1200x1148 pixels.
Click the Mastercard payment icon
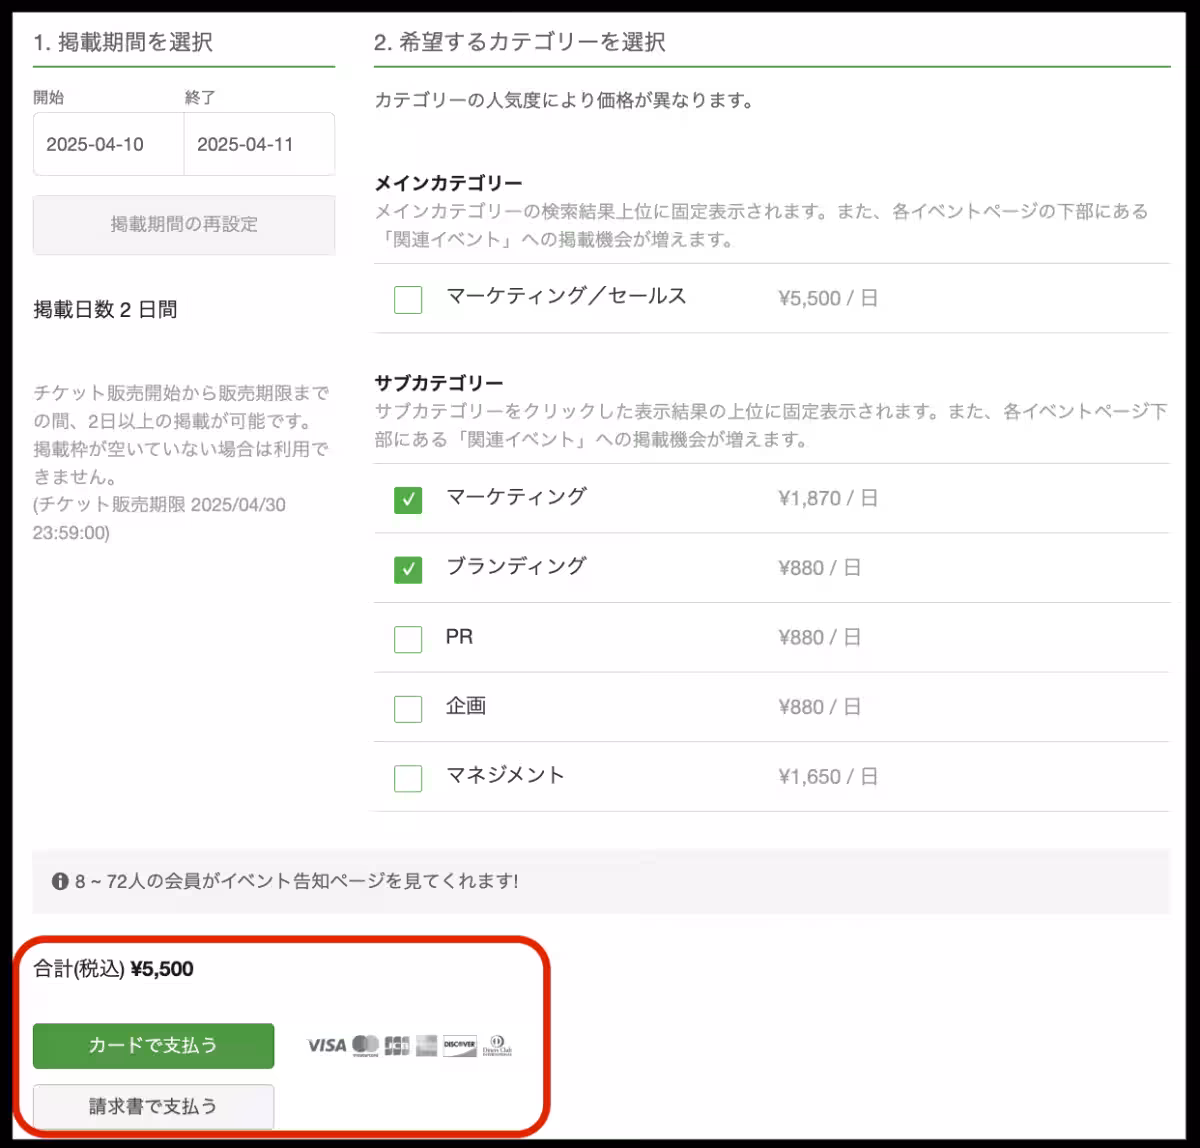coord(364,1045)
